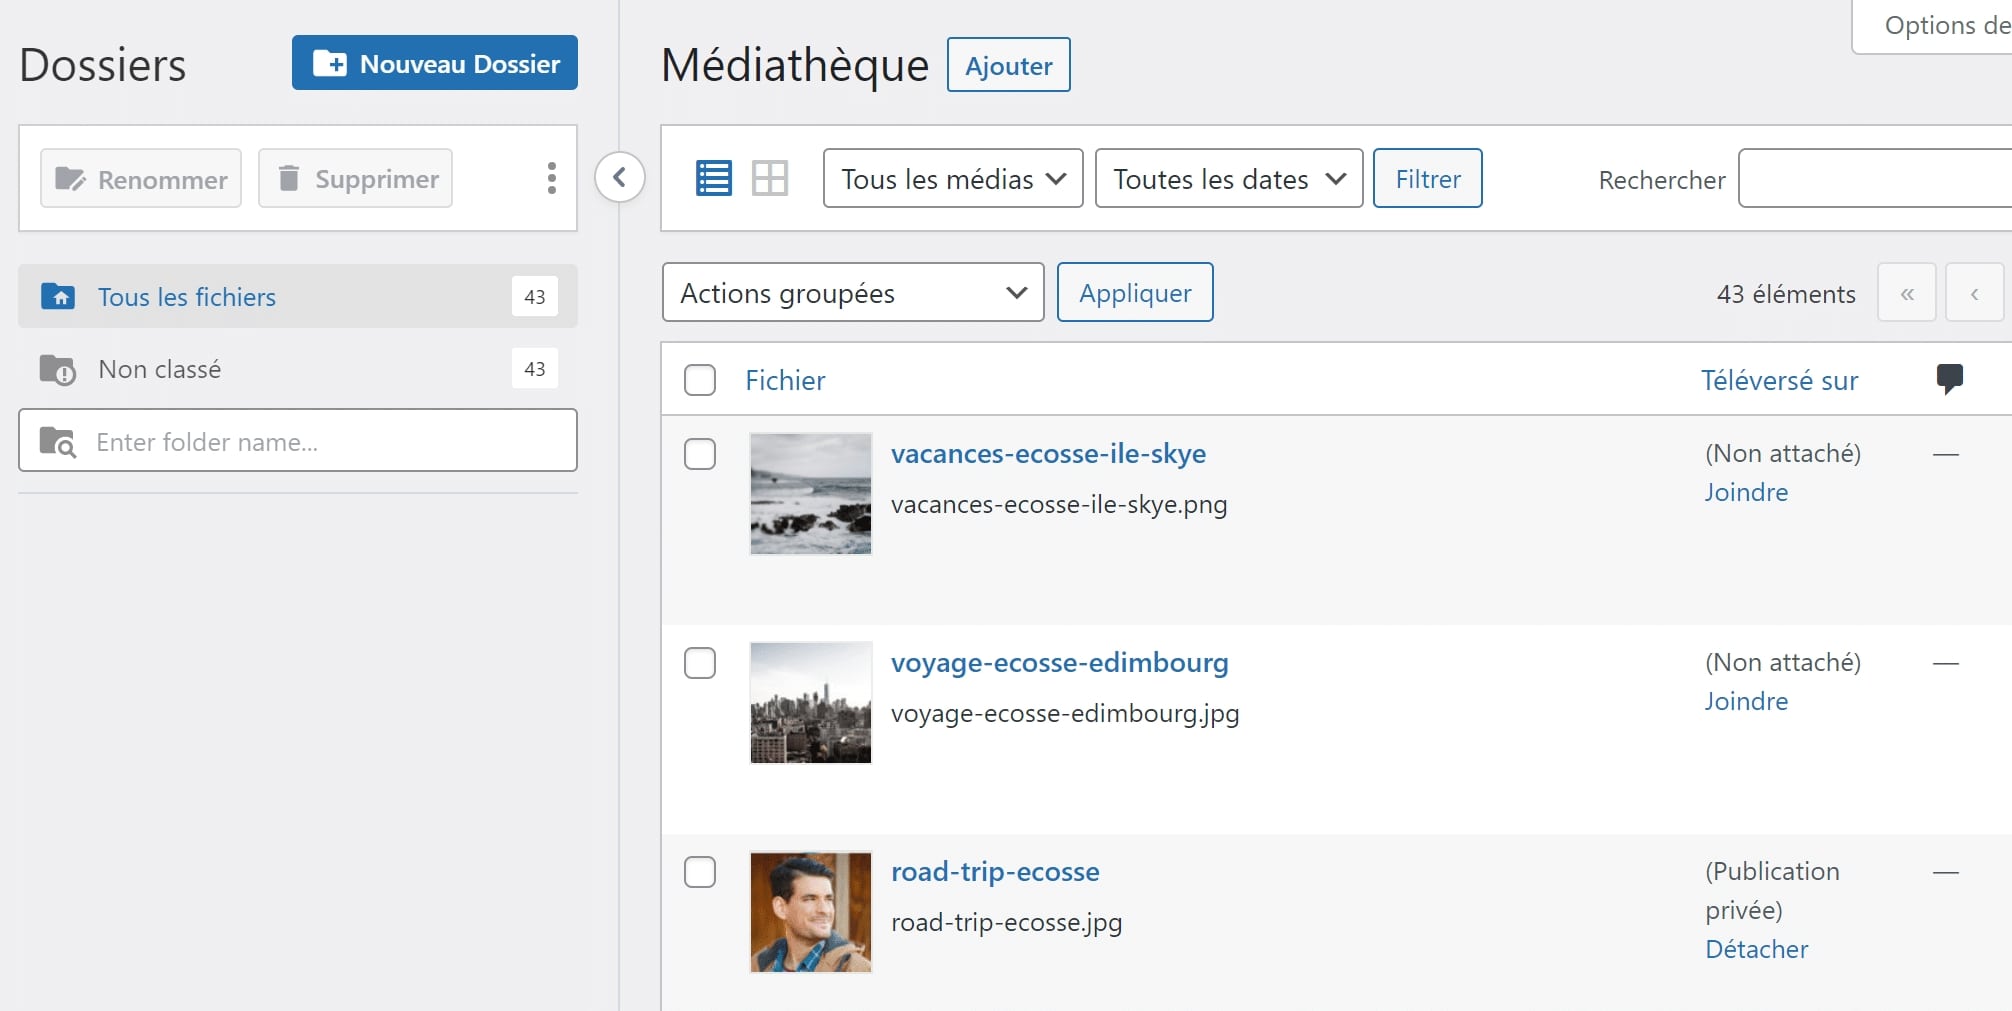Click the Nouveau Dossier button
The height and width of the screenshot is (1011, 2012).
pos(435,63)
